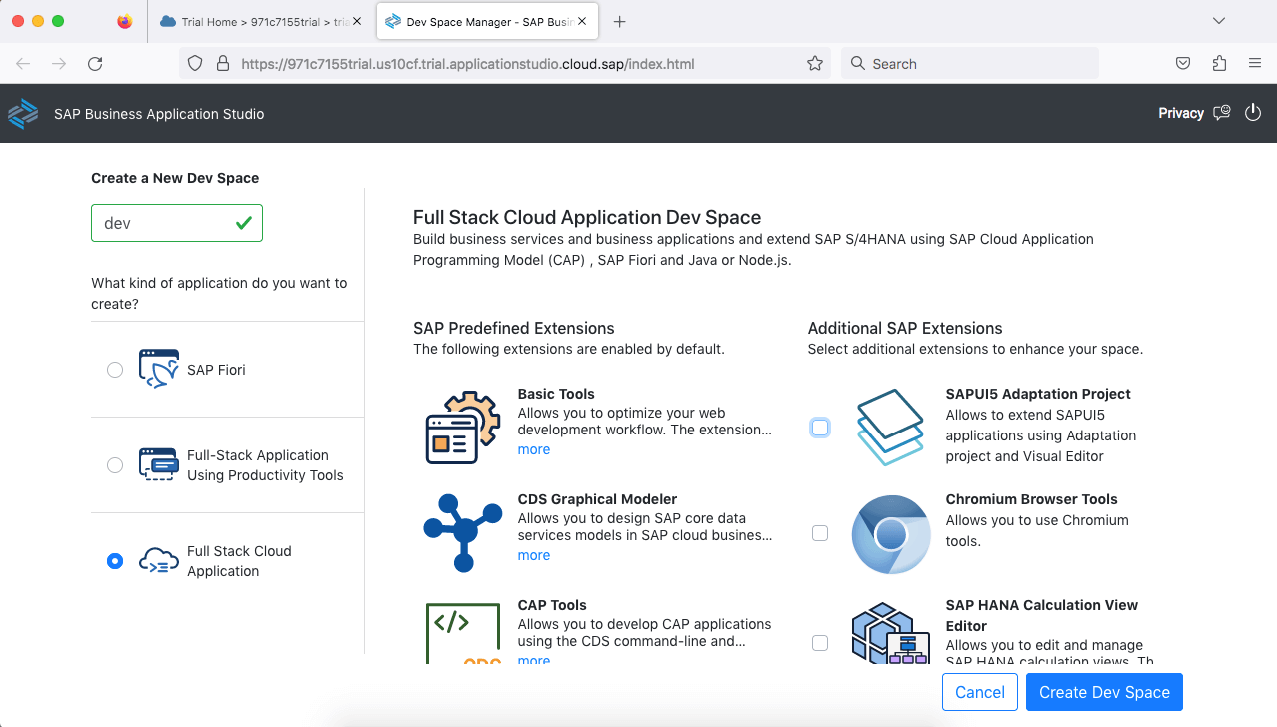Viewport: 1277px width, 727px height.
Task: Switch to the Trial Home tab
Action: 260,21
